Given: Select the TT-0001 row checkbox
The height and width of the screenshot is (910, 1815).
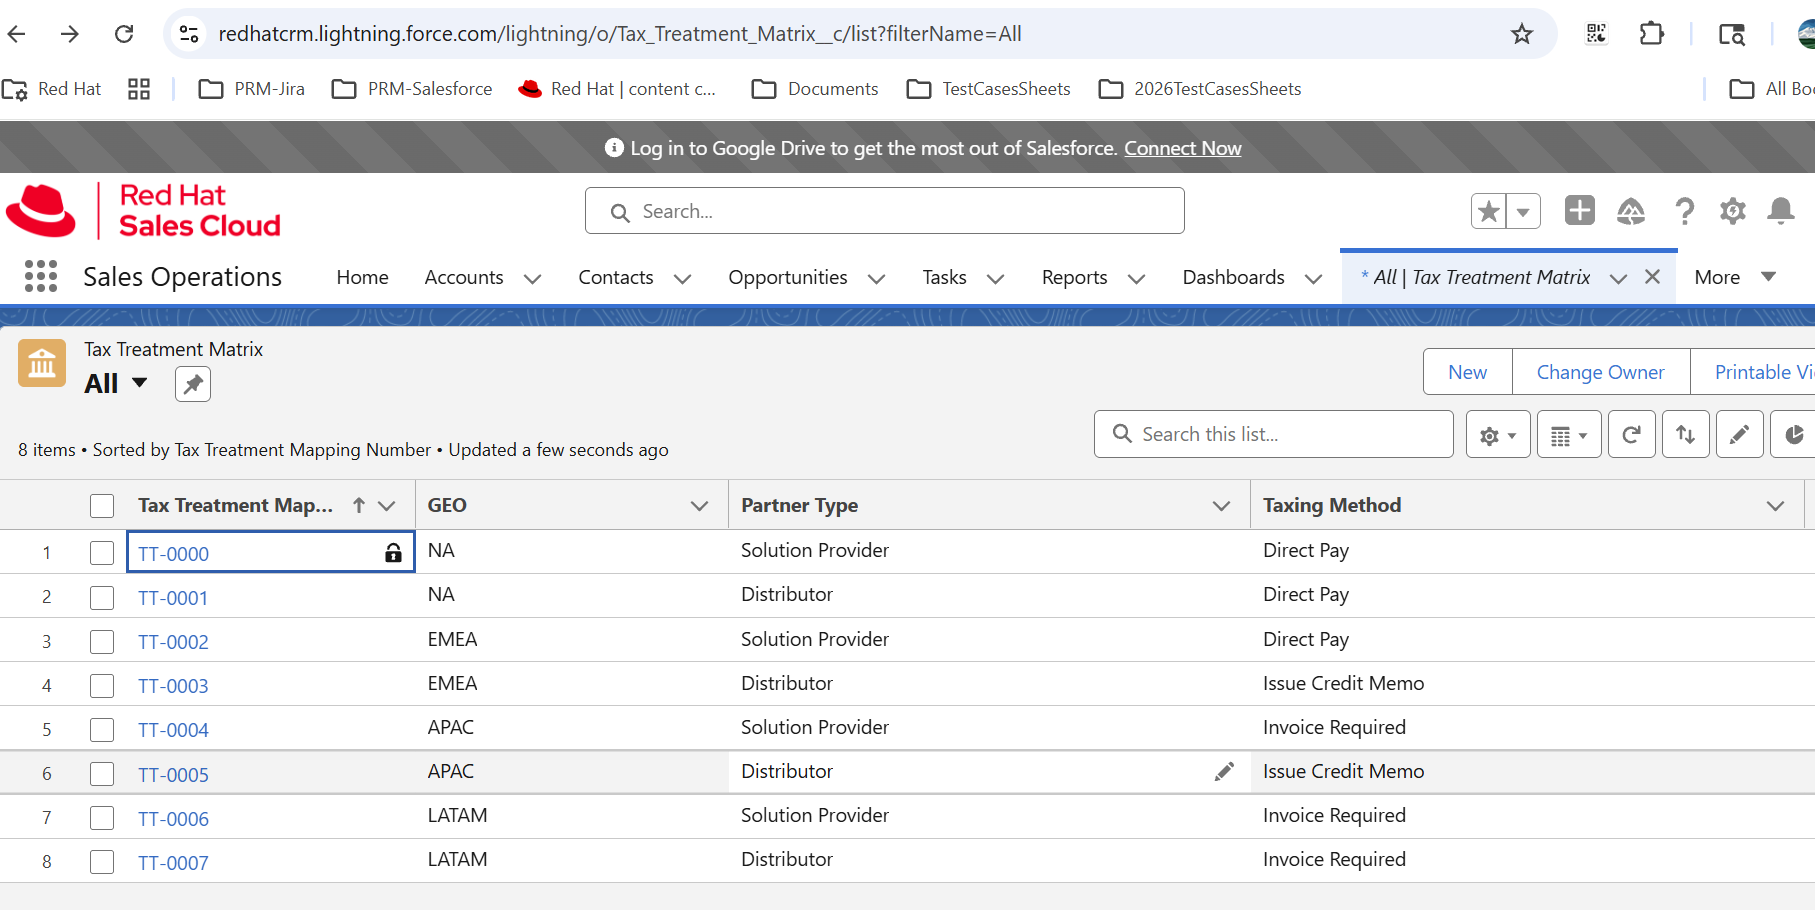Looking at the screenshot, I should click(102, 598).
